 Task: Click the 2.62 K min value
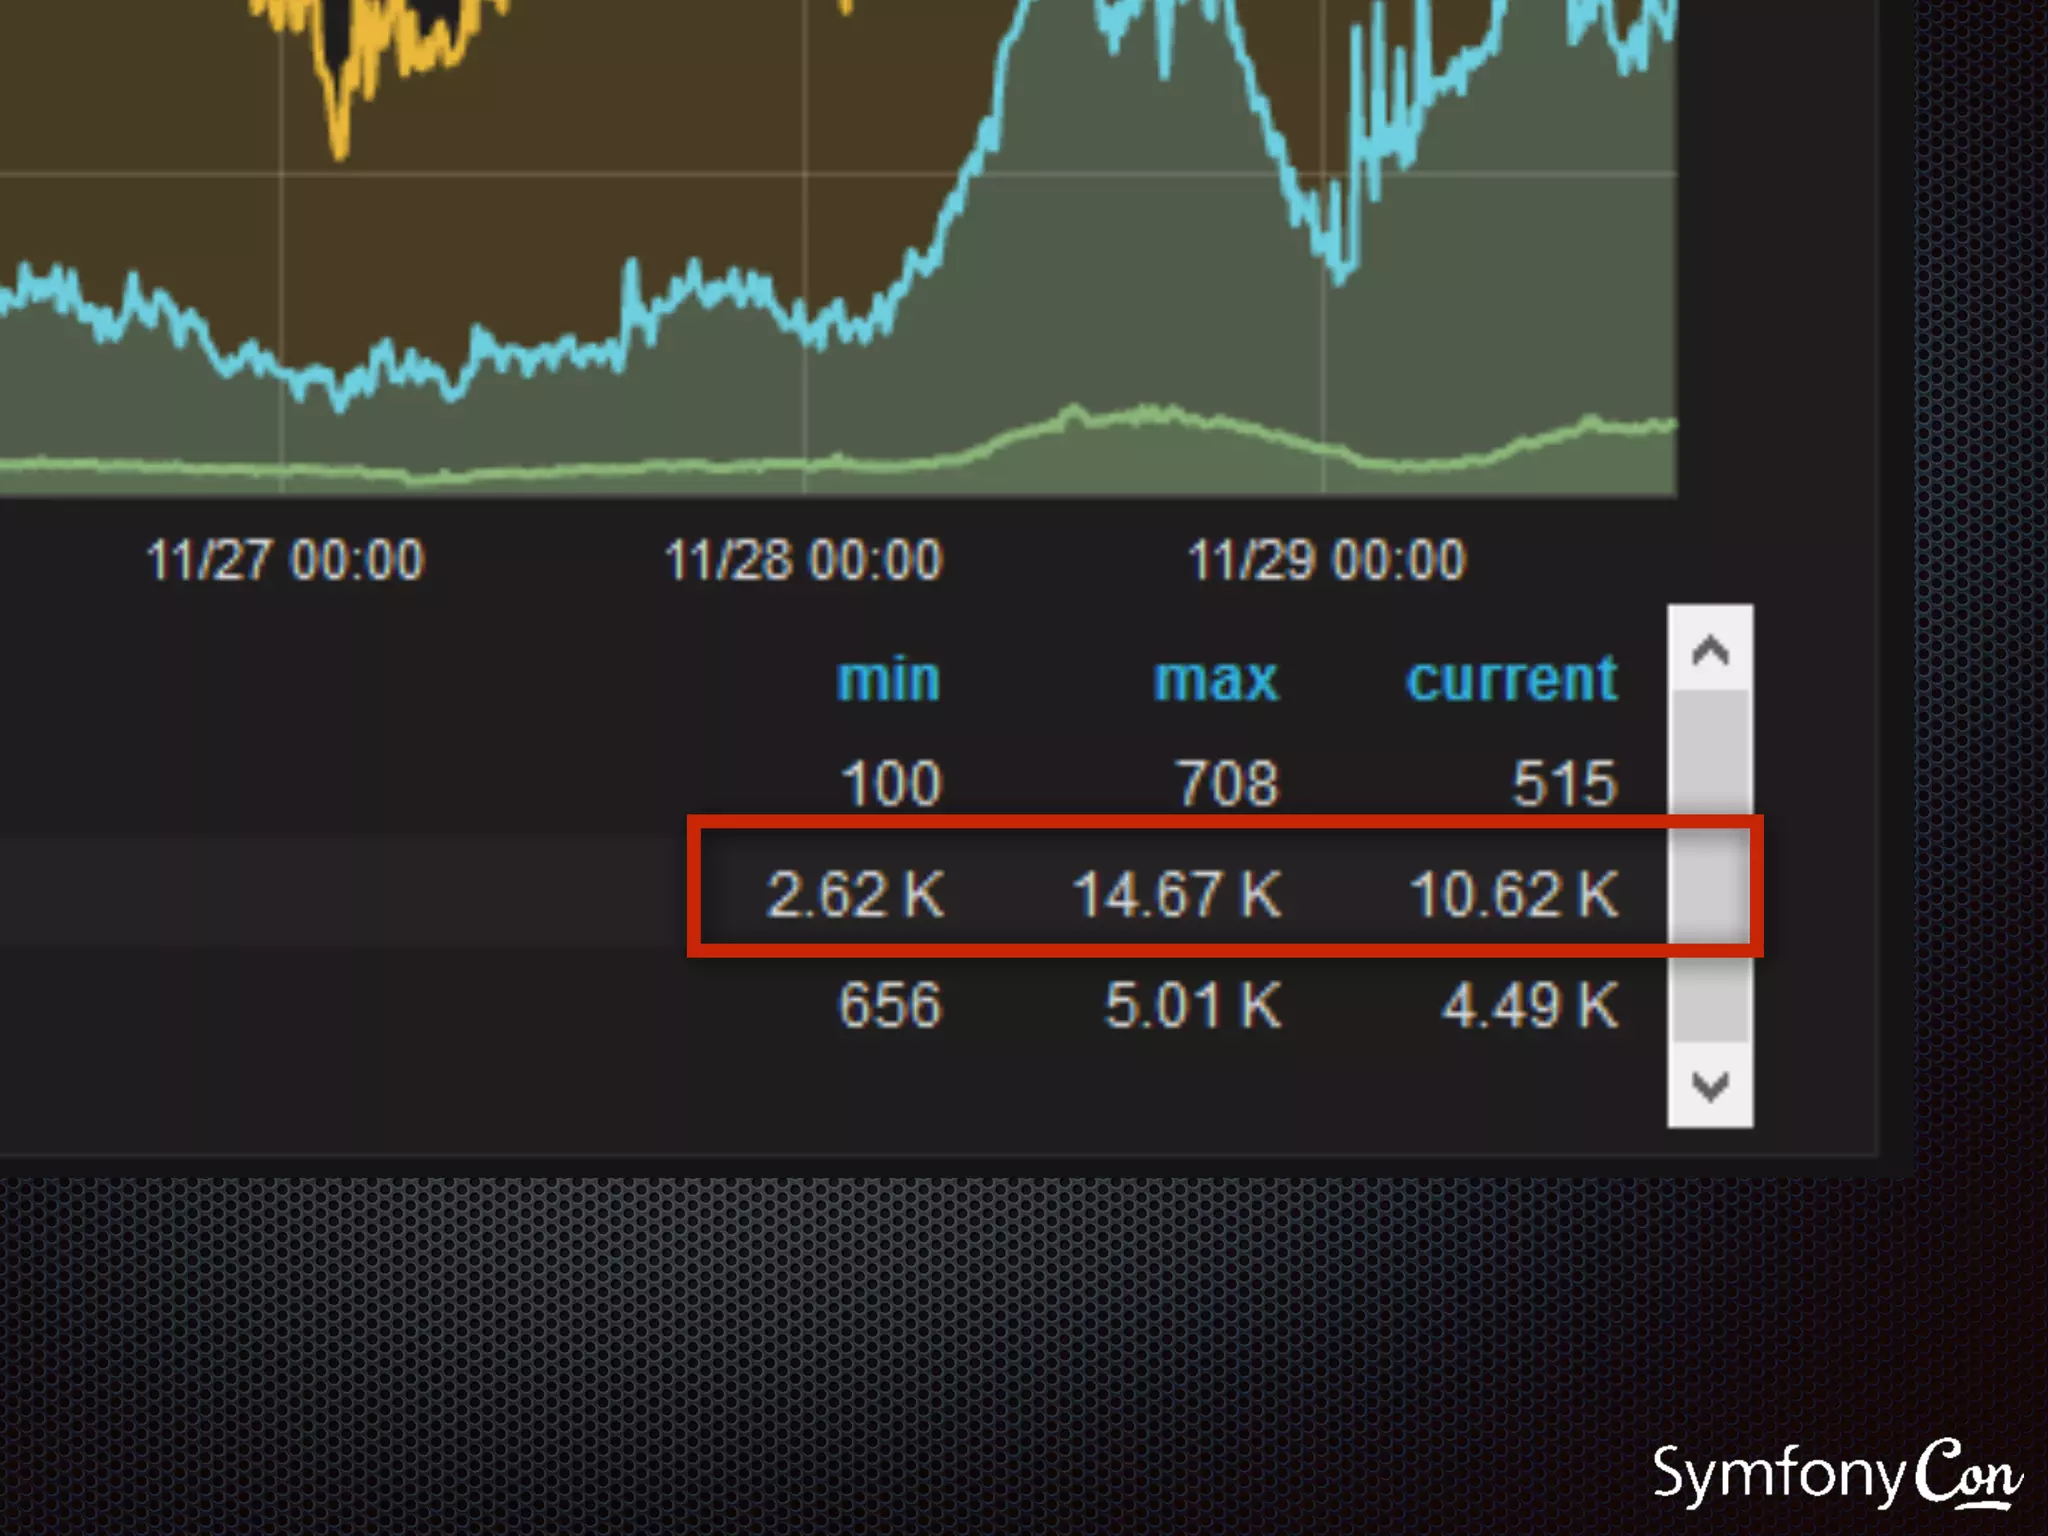tap(855, 893)
